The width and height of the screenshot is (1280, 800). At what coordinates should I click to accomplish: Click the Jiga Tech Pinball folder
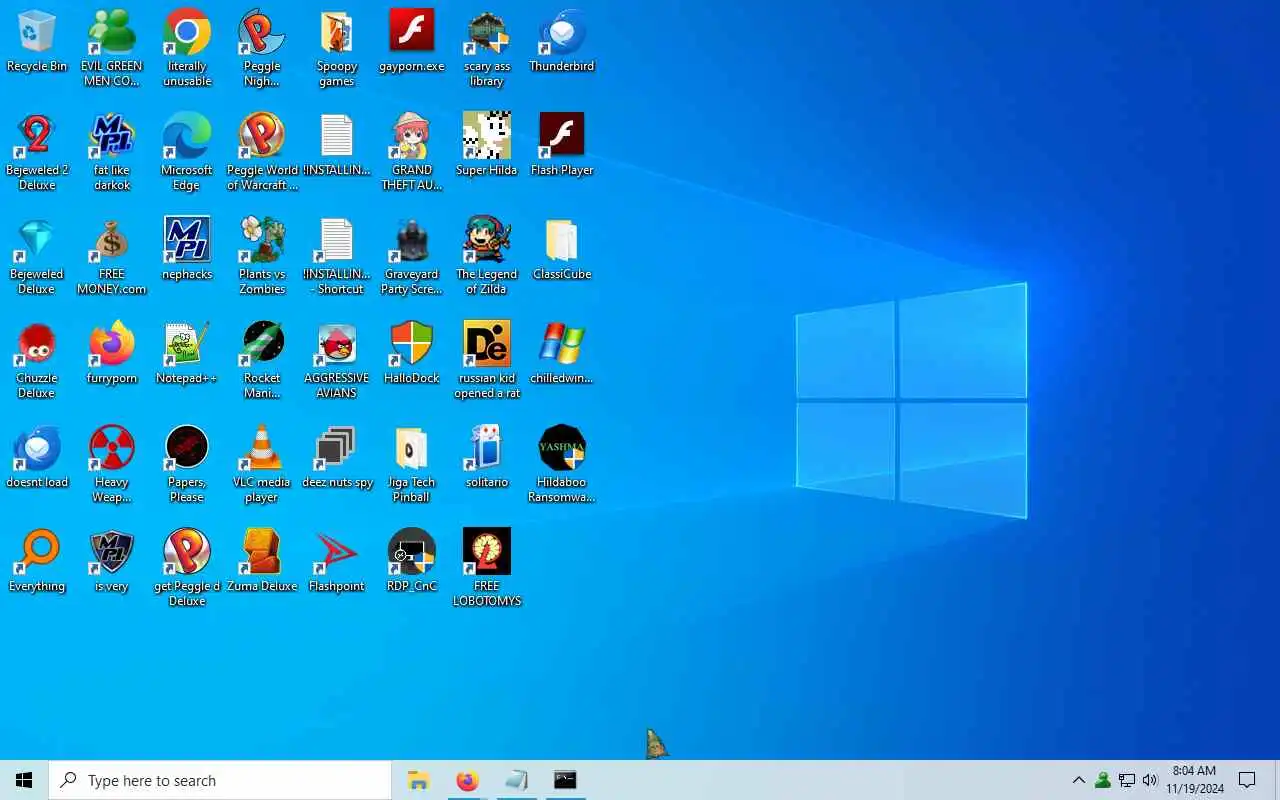(412, 464)
